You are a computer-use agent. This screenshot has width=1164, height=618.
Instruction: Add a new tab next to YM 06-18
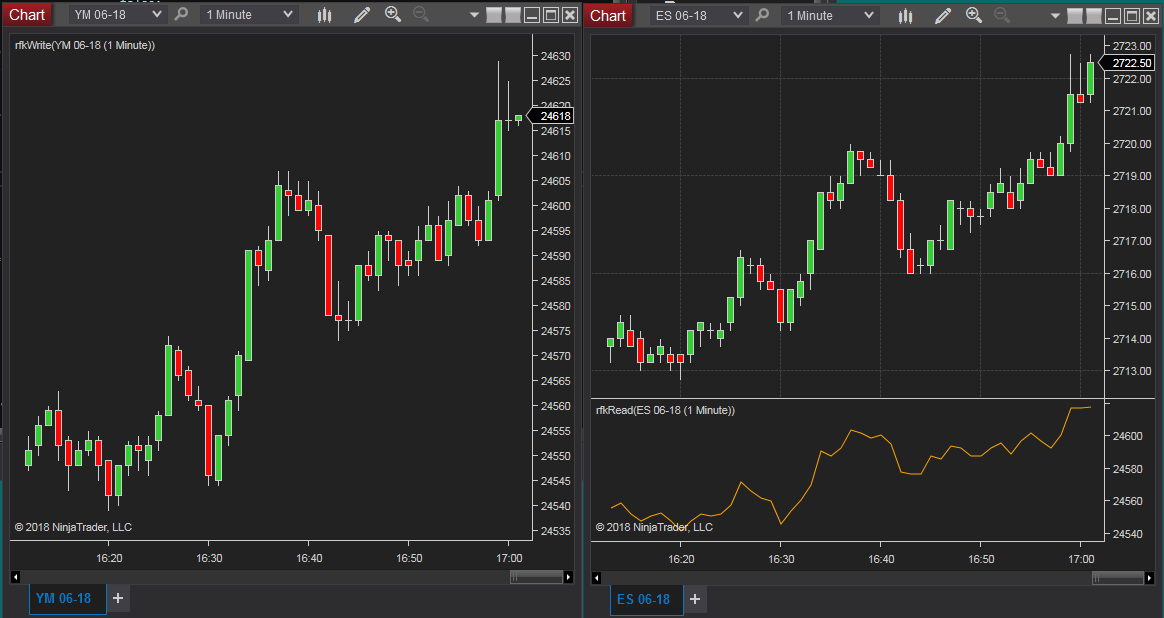point(118,598)
